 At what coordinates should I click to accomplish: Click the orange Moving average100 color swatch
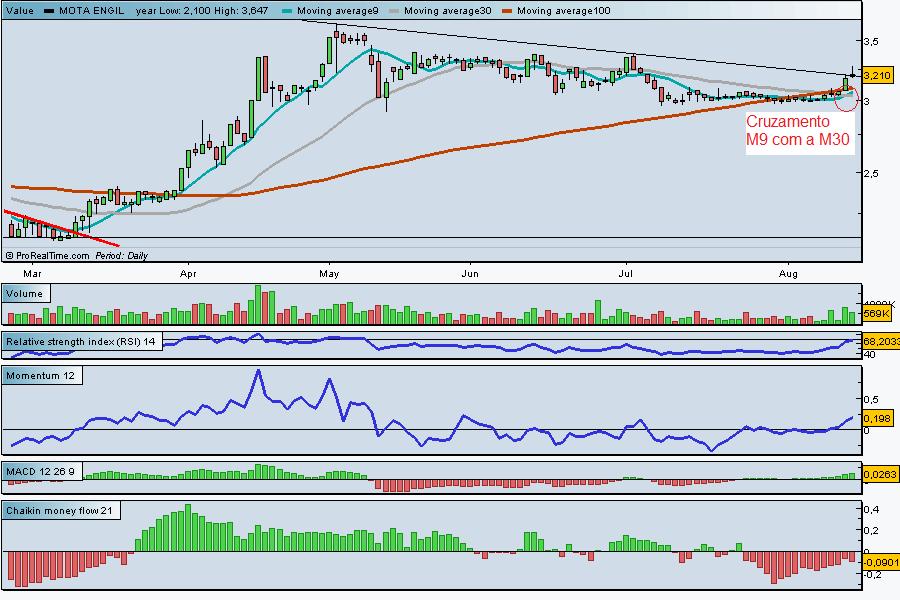pyautogui.click(x=507, y=11)
